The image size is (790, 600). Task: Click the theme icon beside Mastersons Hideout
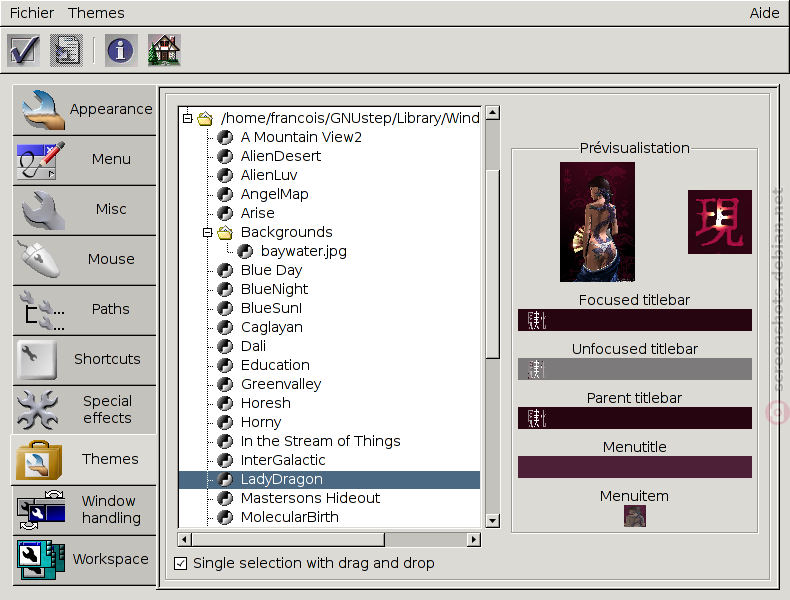(x=225, y=498)
